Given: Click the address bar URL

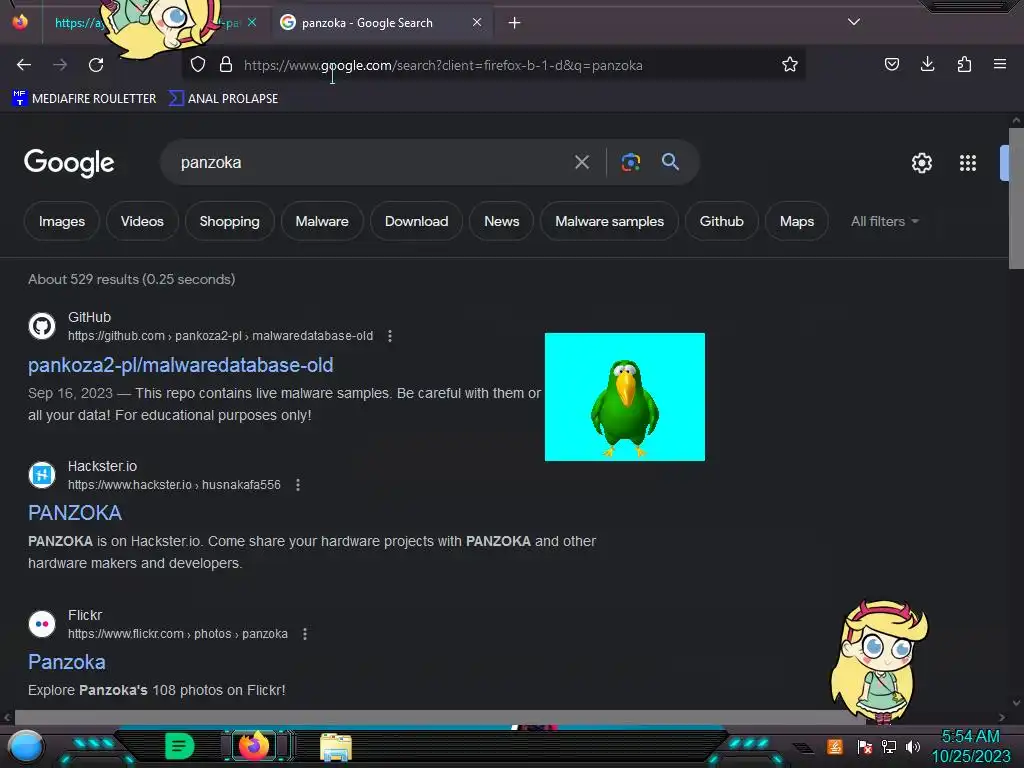Looking at the screenshot, I should pos(443,65).
